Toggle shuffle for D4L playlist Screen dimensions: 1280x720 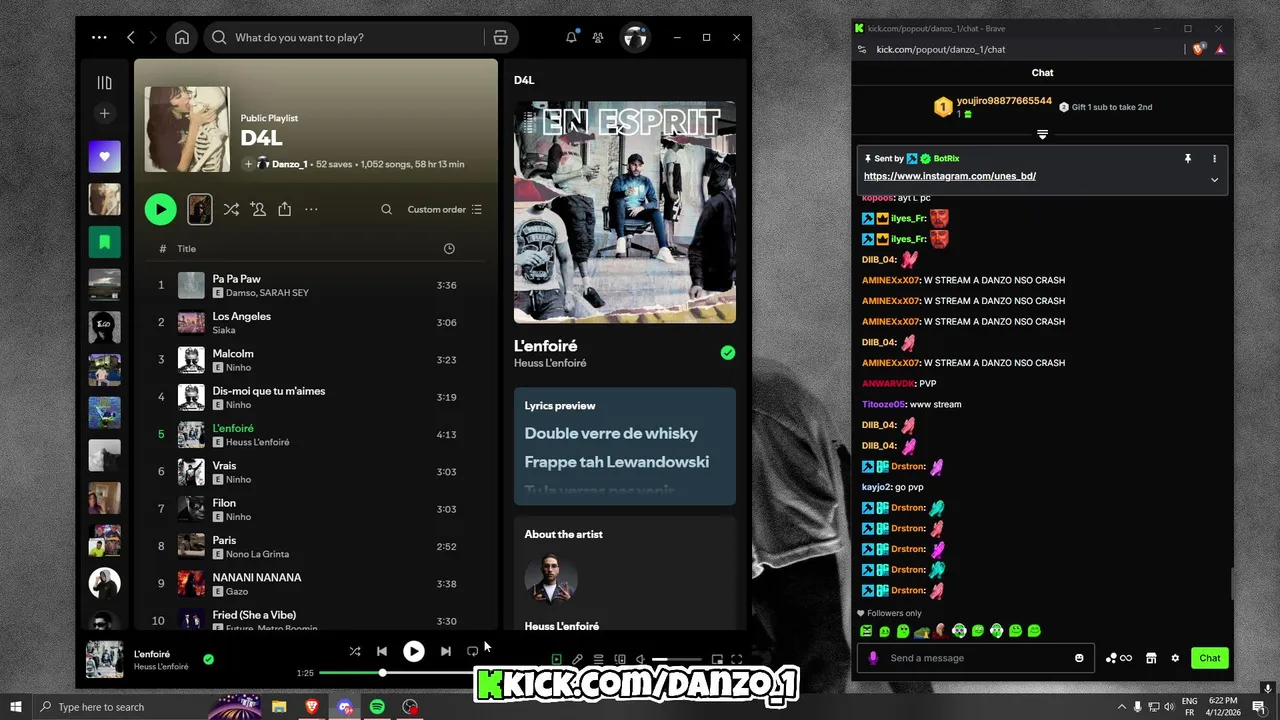tap(231, 209)
